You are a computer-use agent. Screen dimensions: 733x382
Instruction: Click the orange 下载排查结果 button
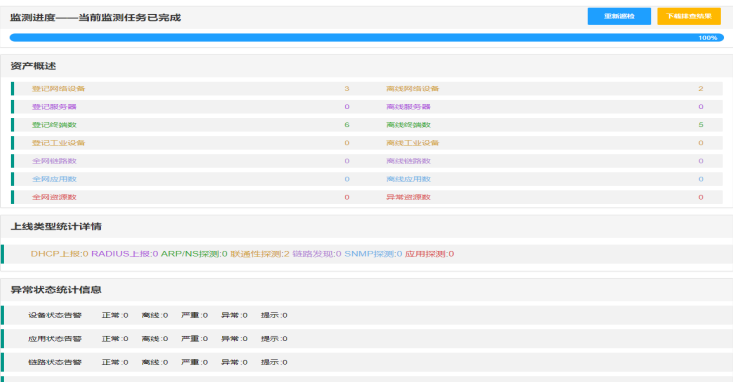(x=689, y=16)
